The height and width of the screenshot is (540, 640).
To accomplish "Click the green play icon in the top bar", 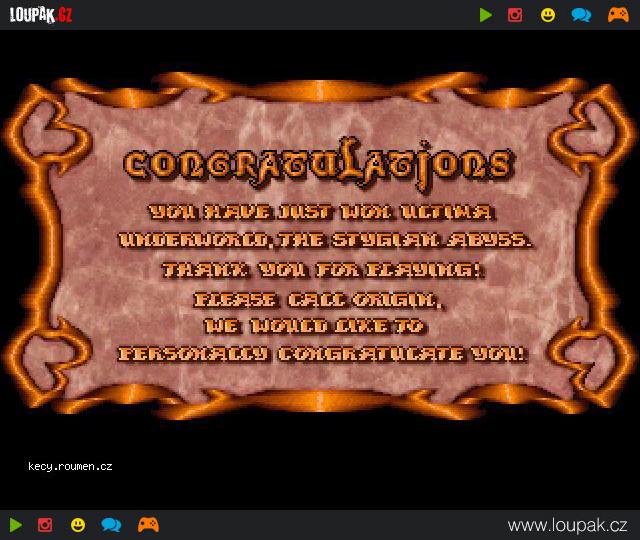I will click(x=486, y=15).
